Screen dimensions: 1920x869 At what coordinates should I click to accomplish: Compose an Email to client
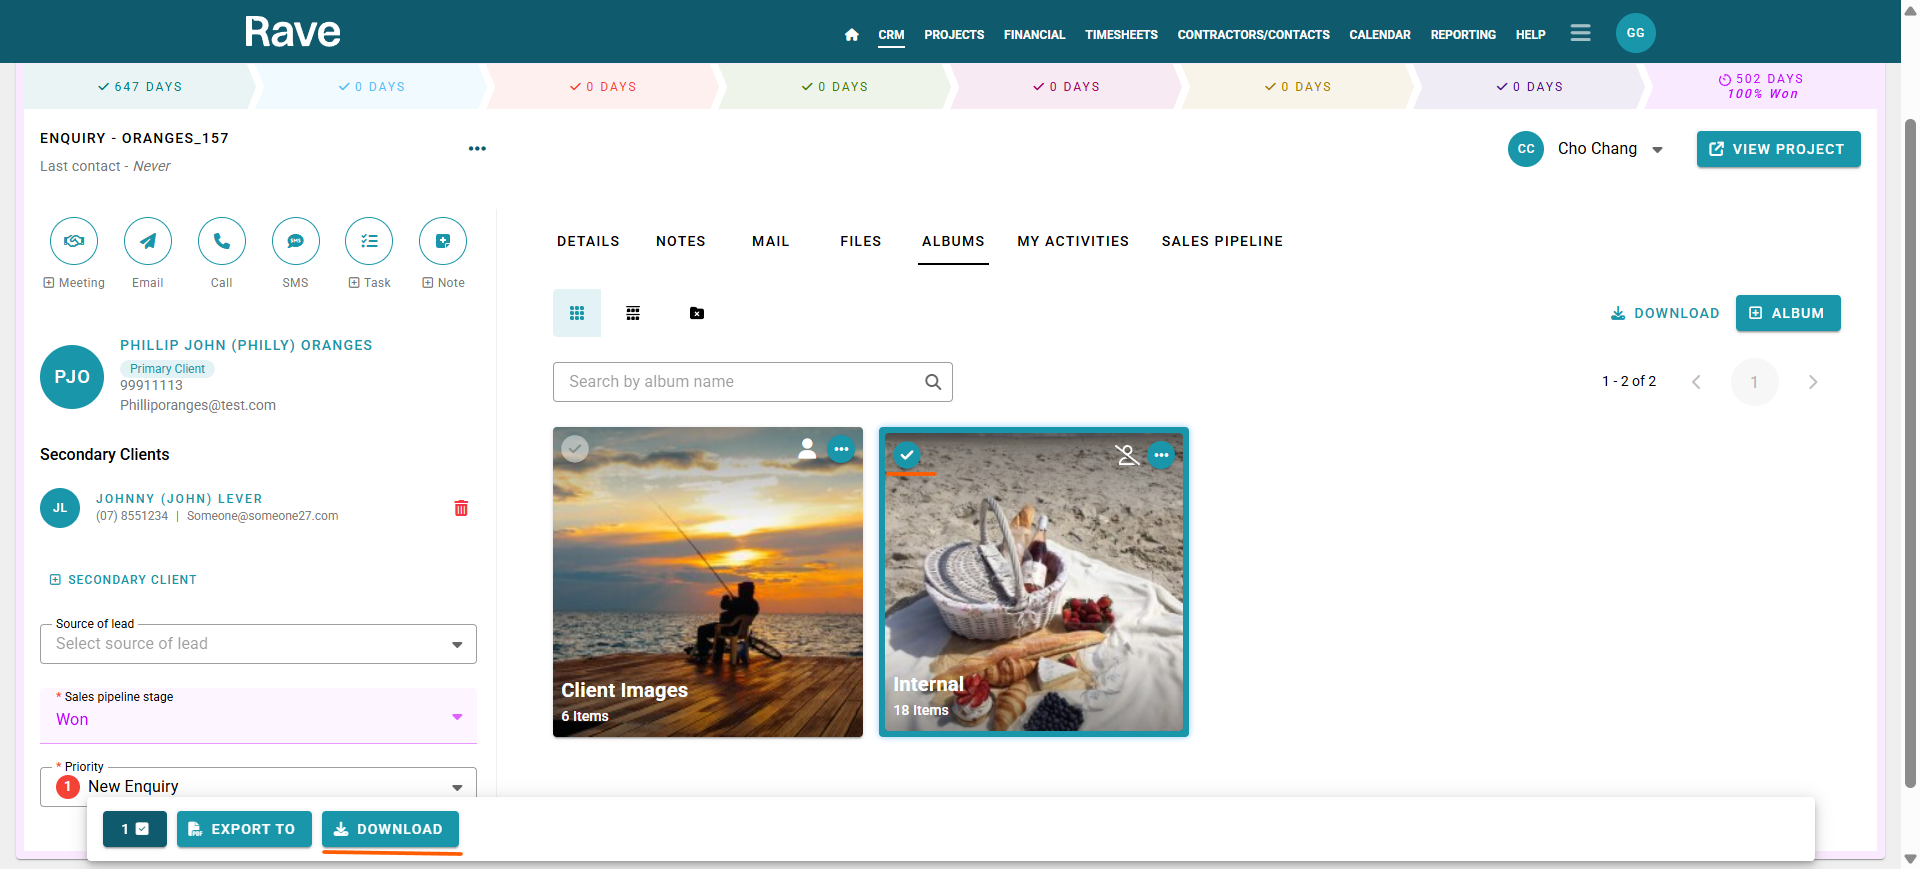pos(148,241)
